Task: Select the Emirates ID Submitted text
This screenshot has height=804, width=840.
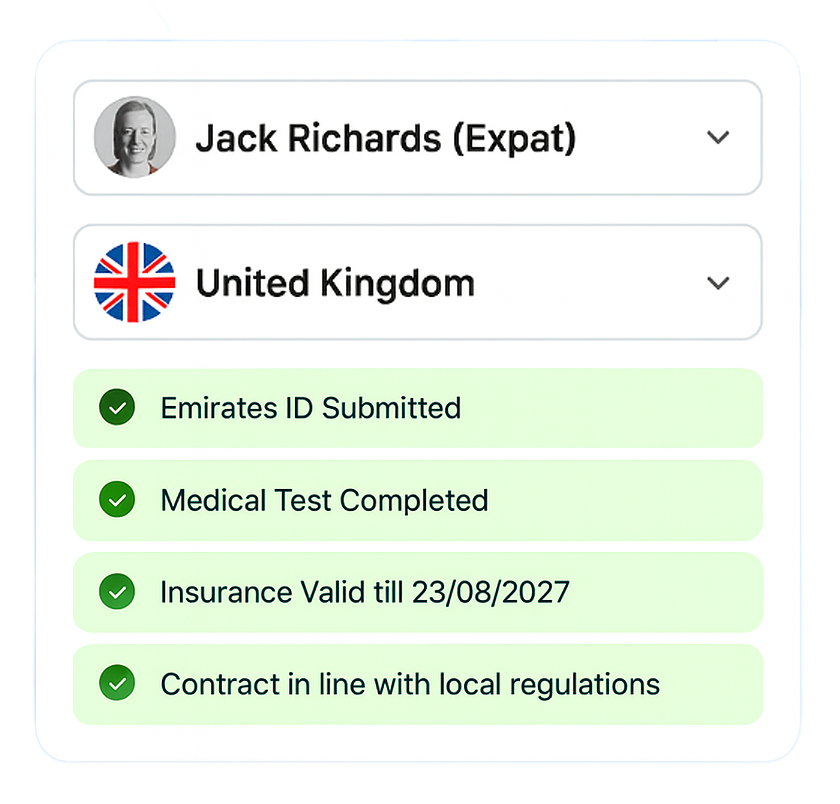Action: tap(310, 408)
